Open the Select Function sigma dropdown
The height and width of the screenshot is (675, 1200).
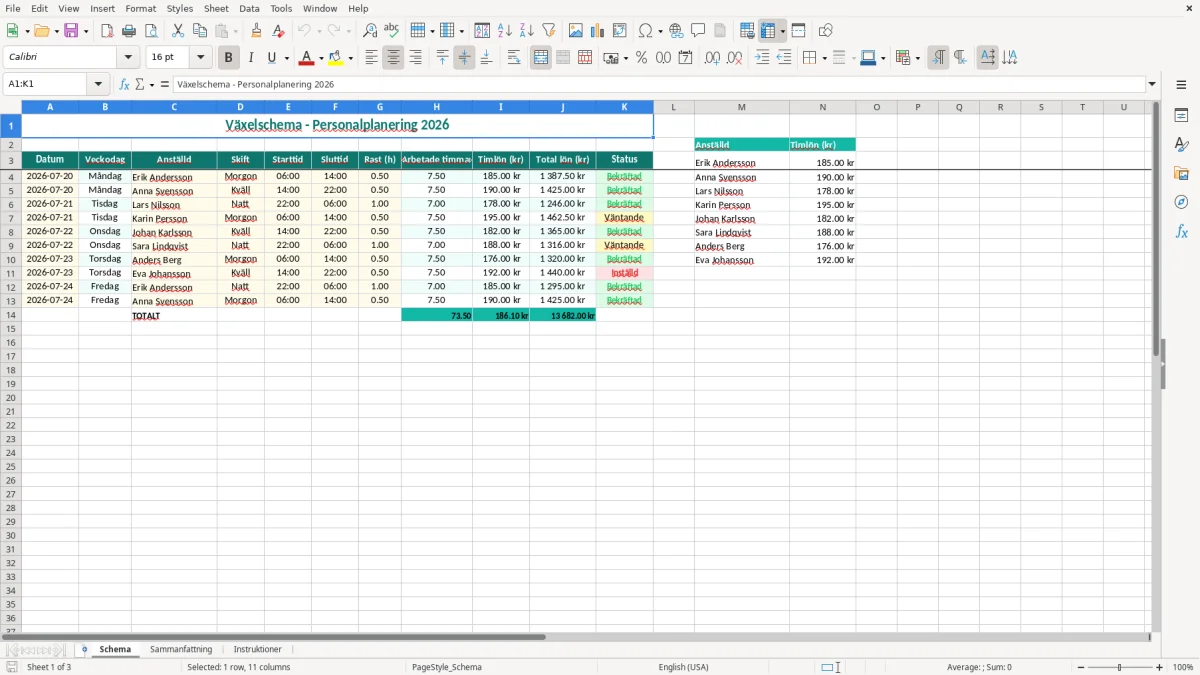click(x=152, y=84)
